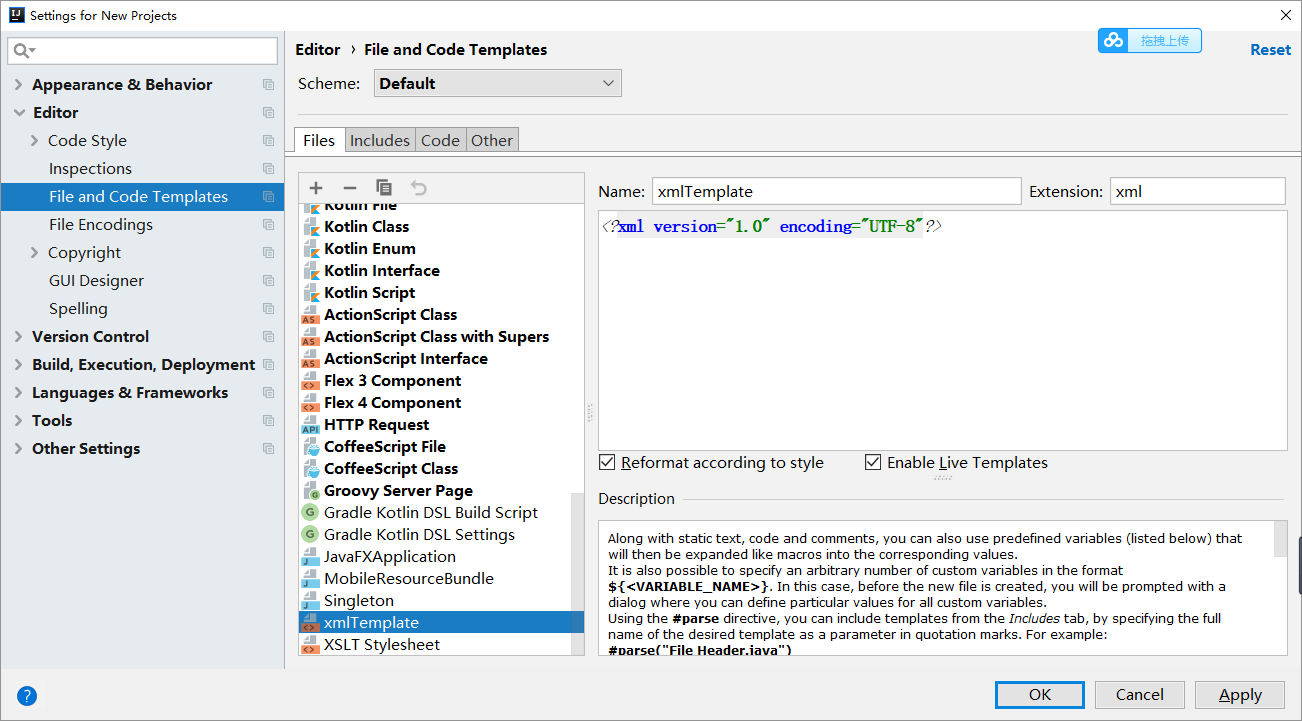The width and height of the screenshot is (1302, 721).
Task: Click the Kotlin Script file icon
Action: [x=310, y=293]
